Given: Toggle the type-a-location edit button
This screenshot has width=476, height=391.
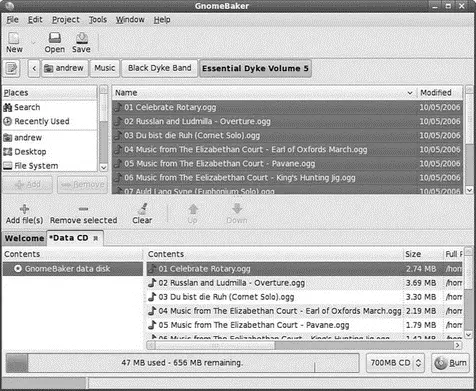Looking at the screenshot, I should click(x=11, y=68).
